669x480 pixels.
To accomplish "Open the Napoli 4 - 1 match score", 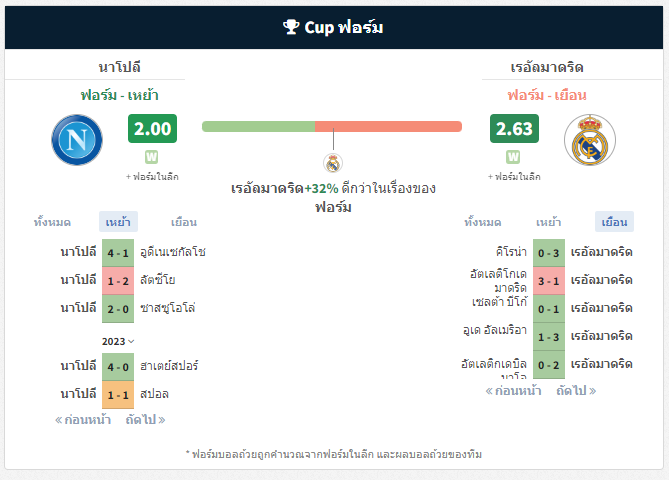I will (118, 253).
